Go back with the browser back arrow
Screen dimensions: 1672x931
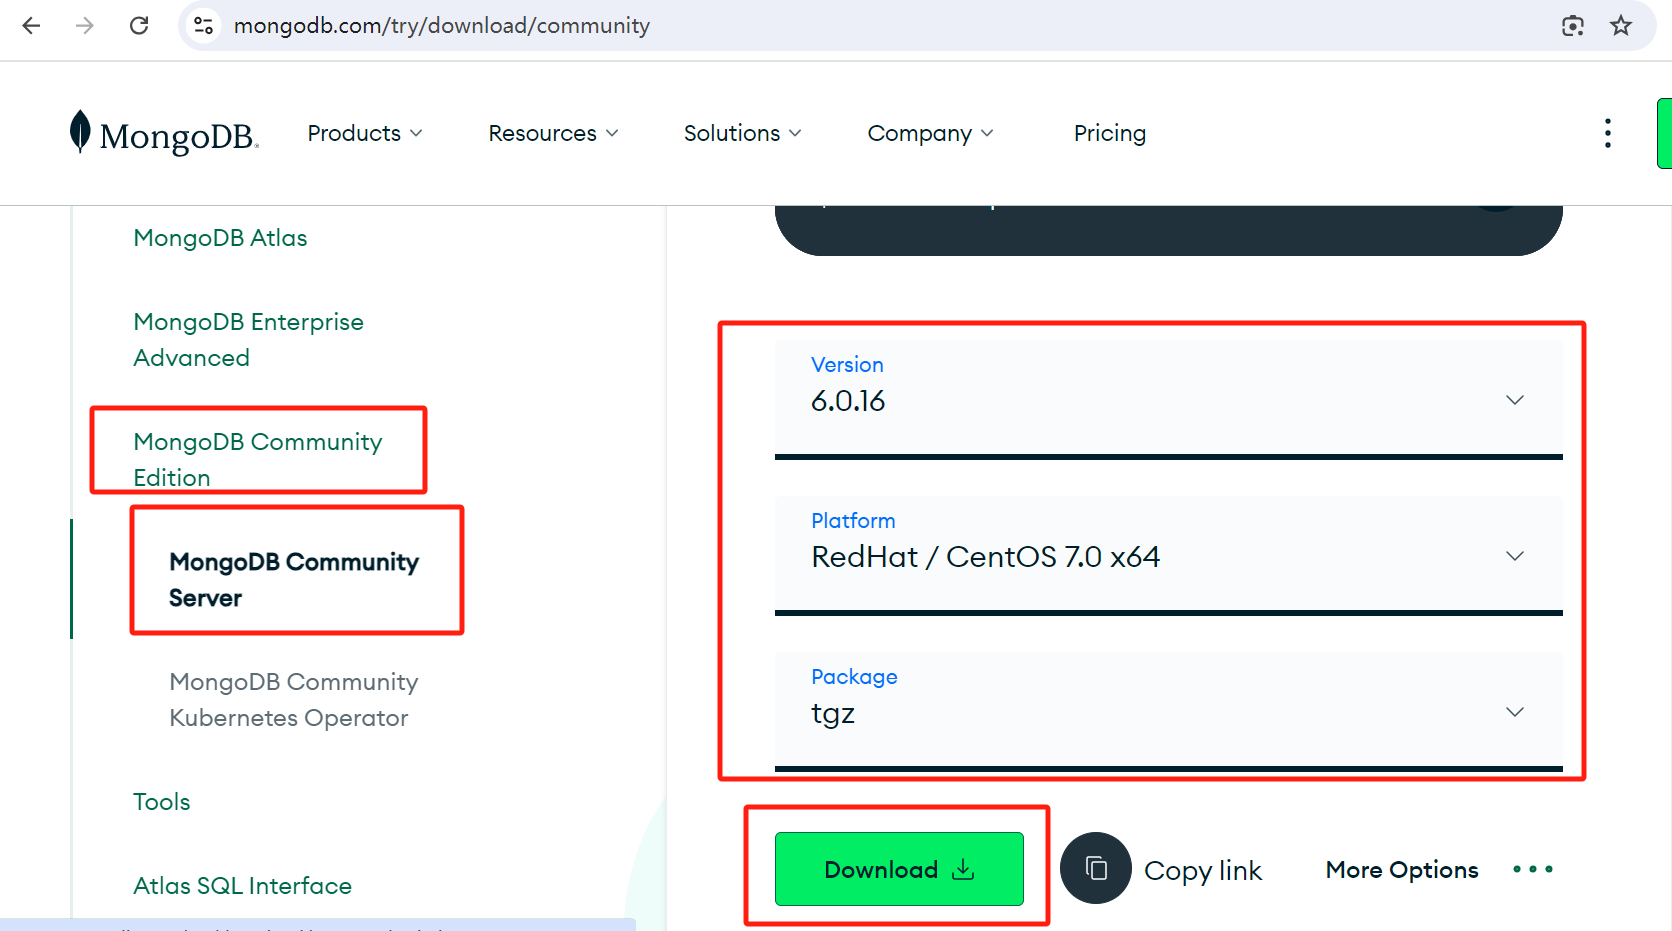click(x=32, y=26)
